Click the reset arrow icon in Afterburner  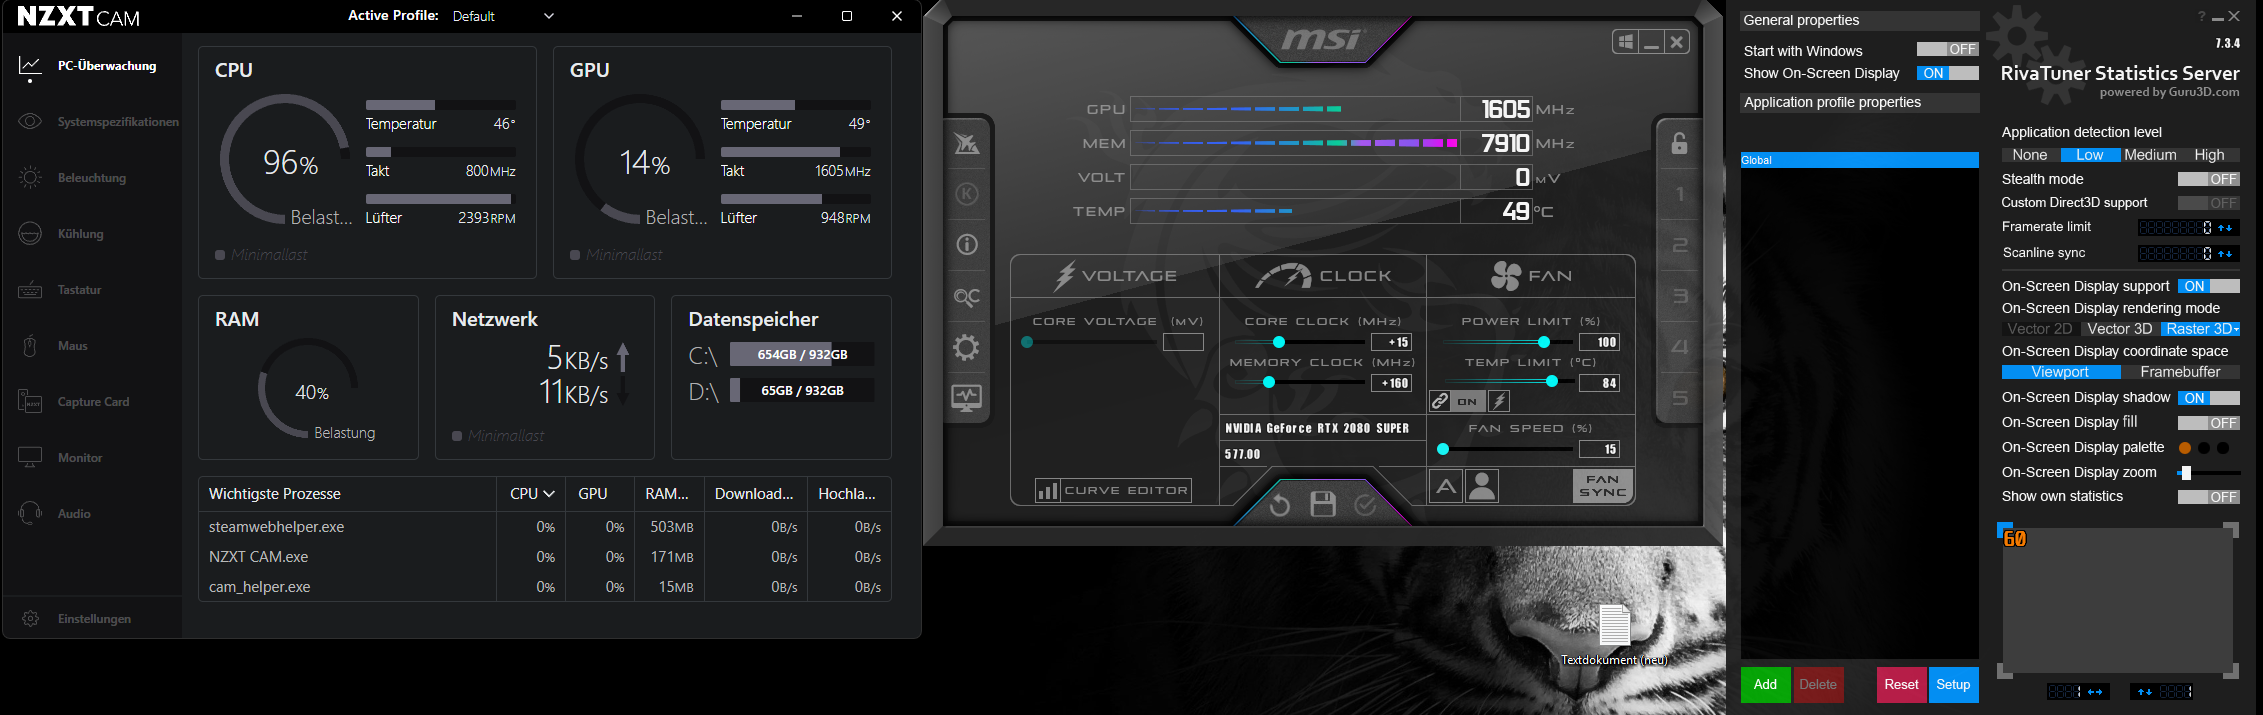click(x=1279, y=505)
